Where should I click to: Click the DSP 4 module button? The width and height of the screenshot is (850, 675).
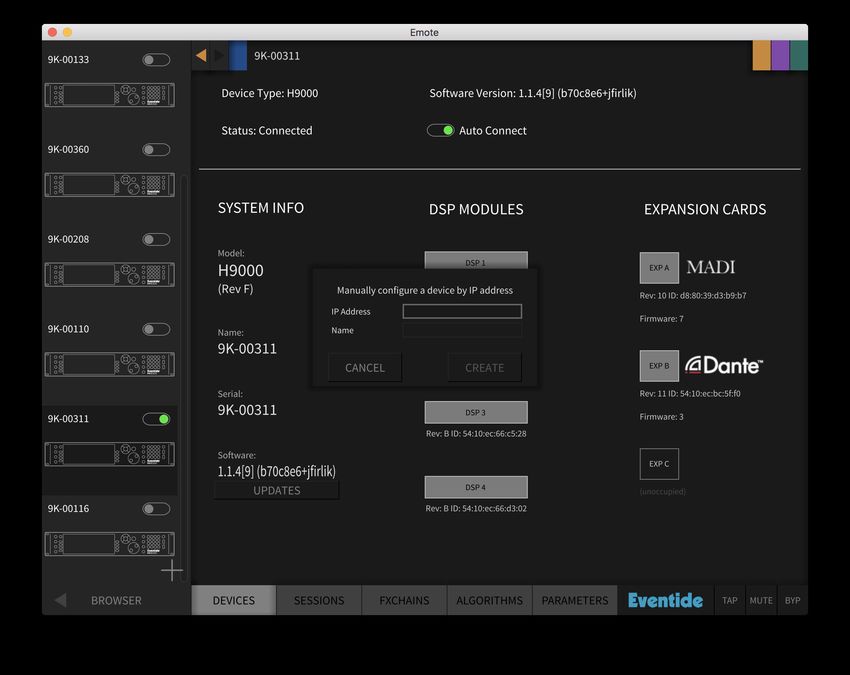[x=476, y=487]
